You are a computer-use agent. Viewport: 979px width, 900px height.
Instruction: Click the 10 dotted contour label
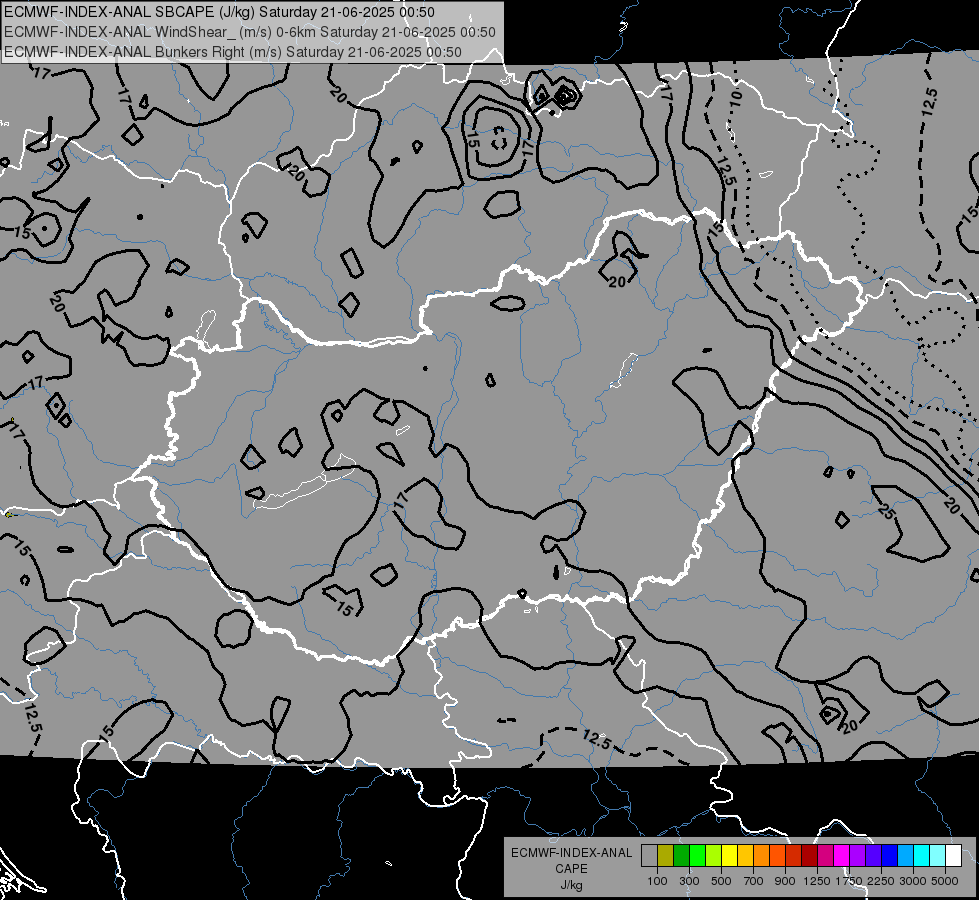click(x=735, y=97)
